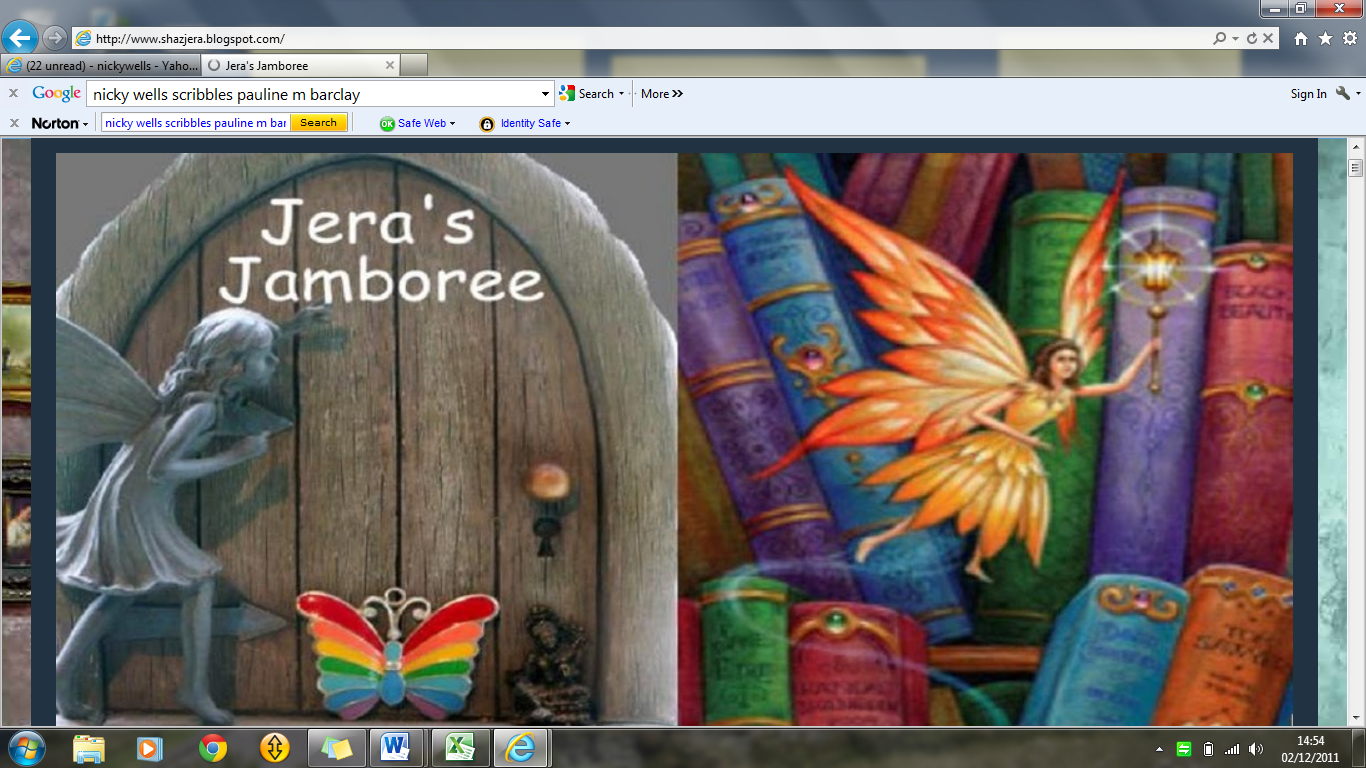Click Sign In on the Google toolbar
1366x768 pixels.
click(1308, 94)
